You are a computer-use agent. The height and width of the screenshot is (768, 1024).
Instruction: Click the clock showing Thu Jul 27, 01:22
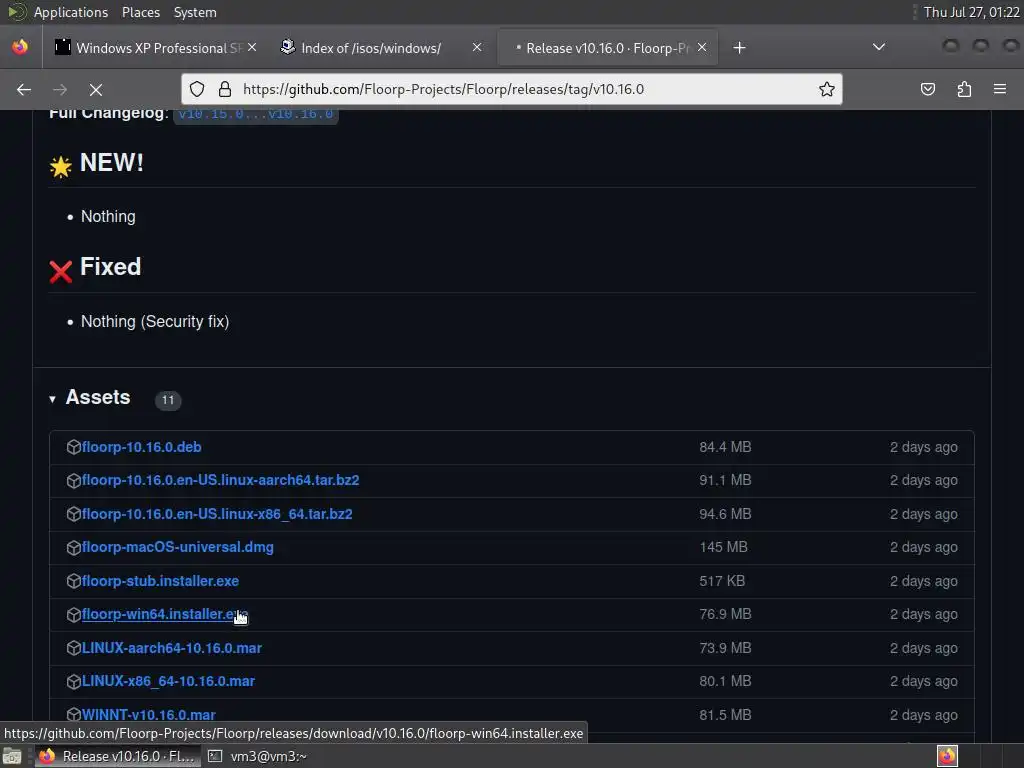(x=971, y=12)
